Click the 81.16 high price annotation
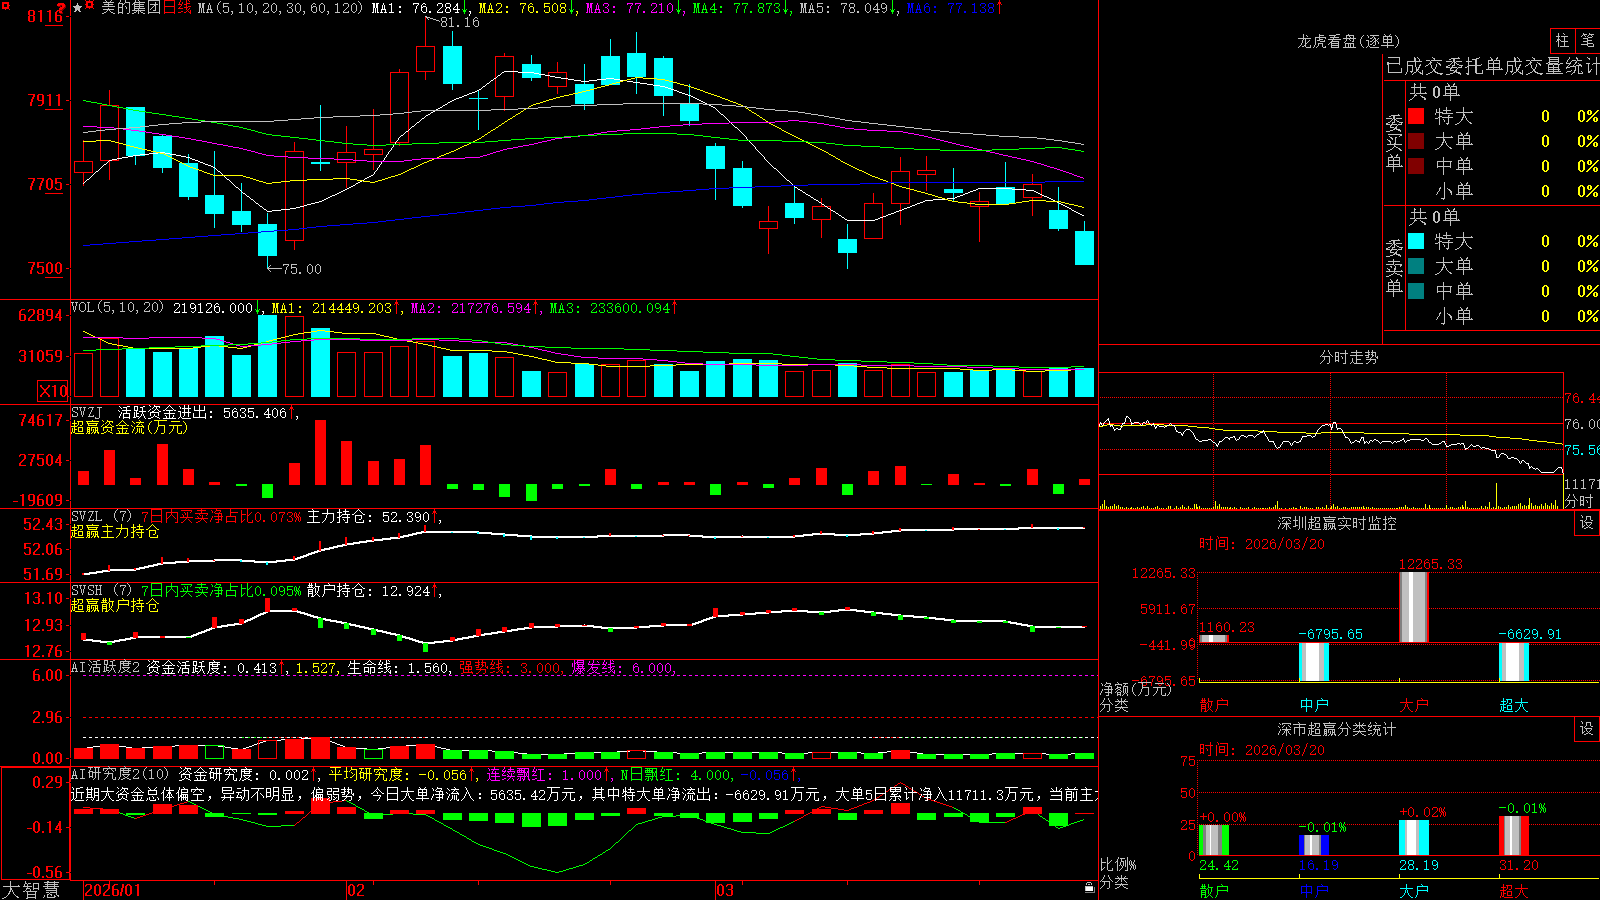Image resolution: width=1600 pixels, height=900 pixels. 459,22
